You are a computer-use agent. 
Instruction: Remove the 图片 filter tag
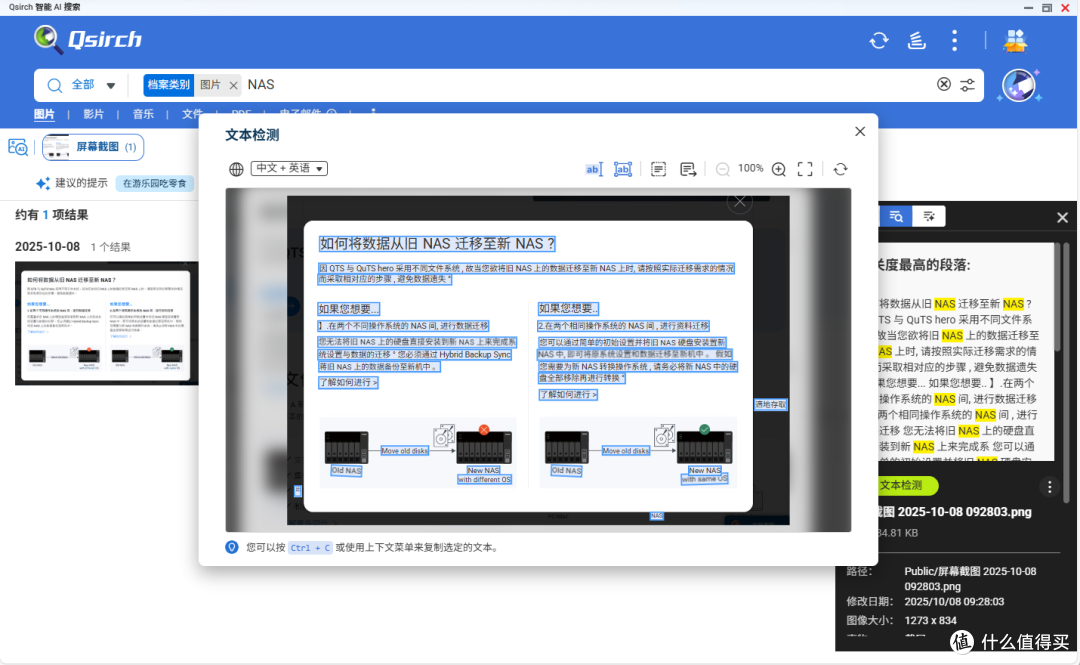pos(233,85)
